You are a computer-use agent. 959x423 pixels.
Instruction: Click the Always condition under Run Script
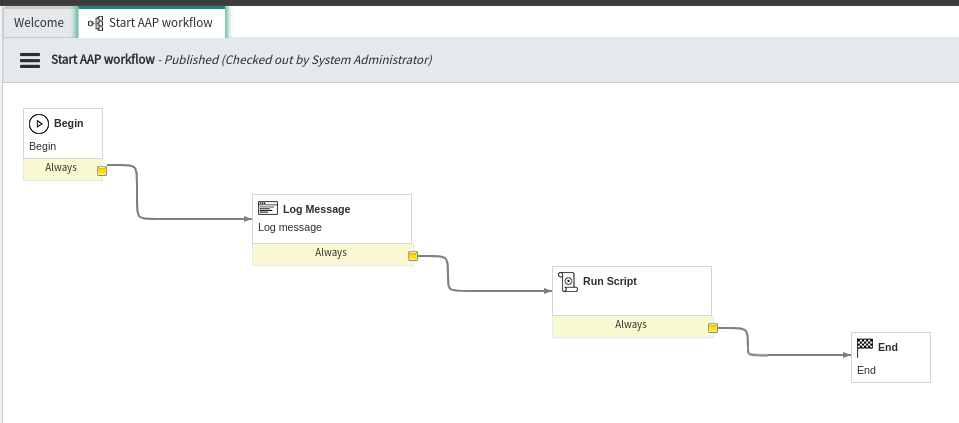click(x=631, y=325)
